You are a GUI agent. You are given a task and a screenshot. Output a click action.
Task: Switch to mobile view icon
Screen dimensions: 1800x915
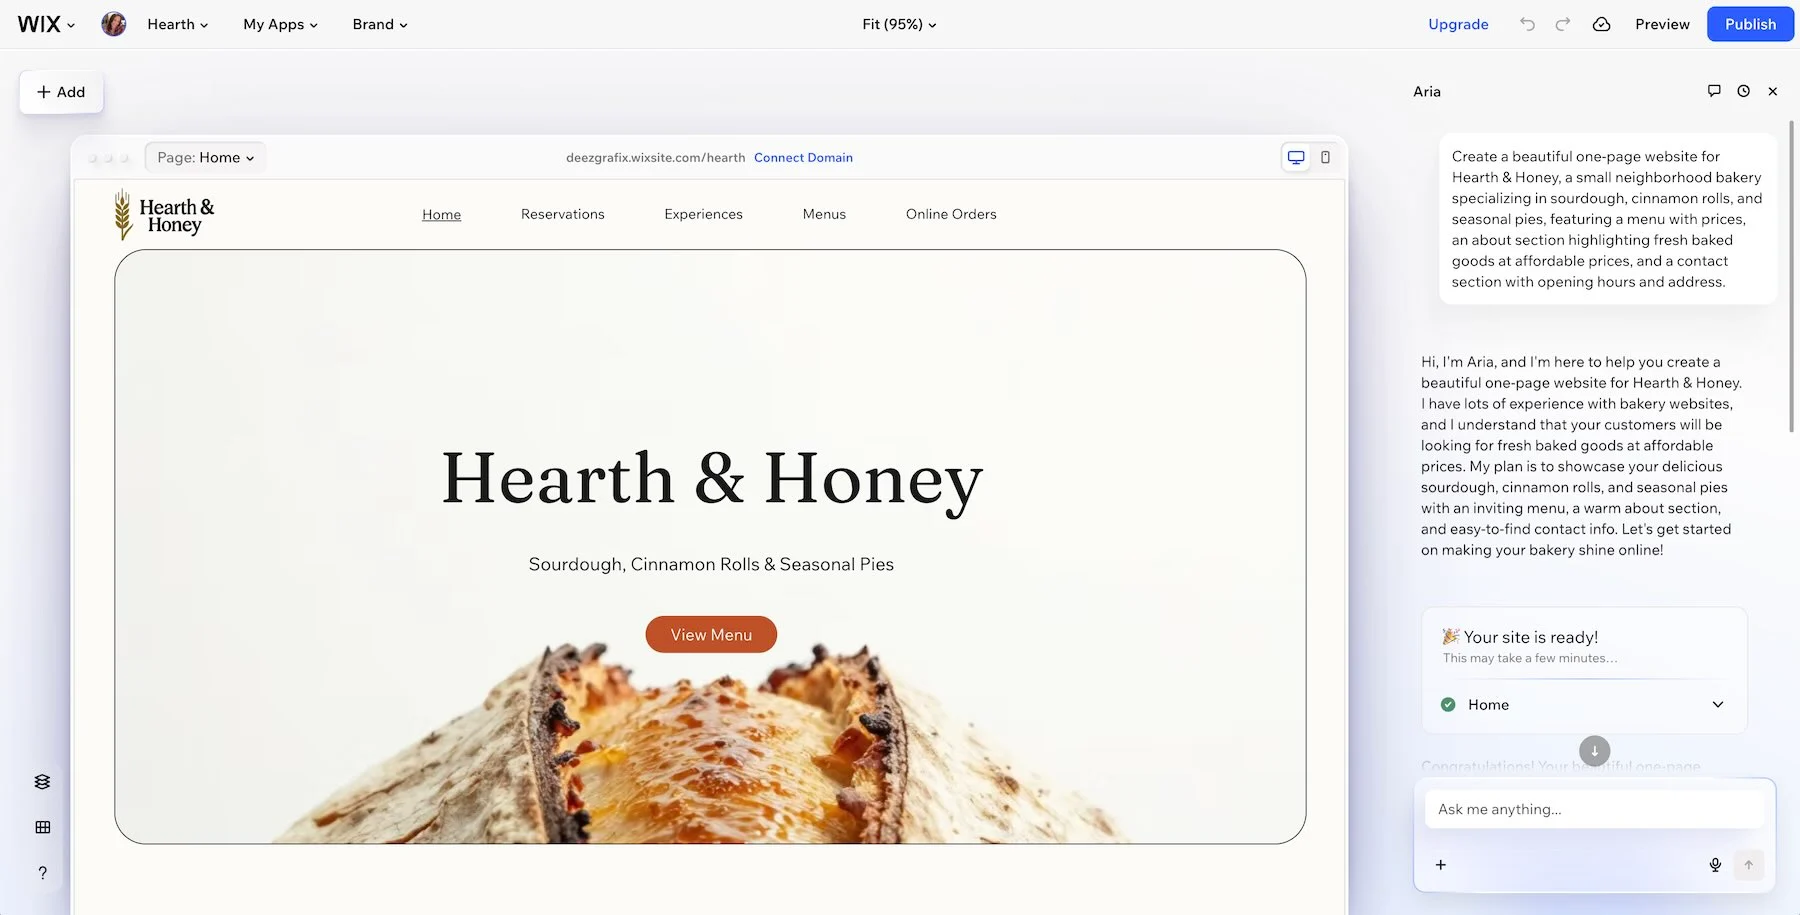click(x=1325, y=157)
